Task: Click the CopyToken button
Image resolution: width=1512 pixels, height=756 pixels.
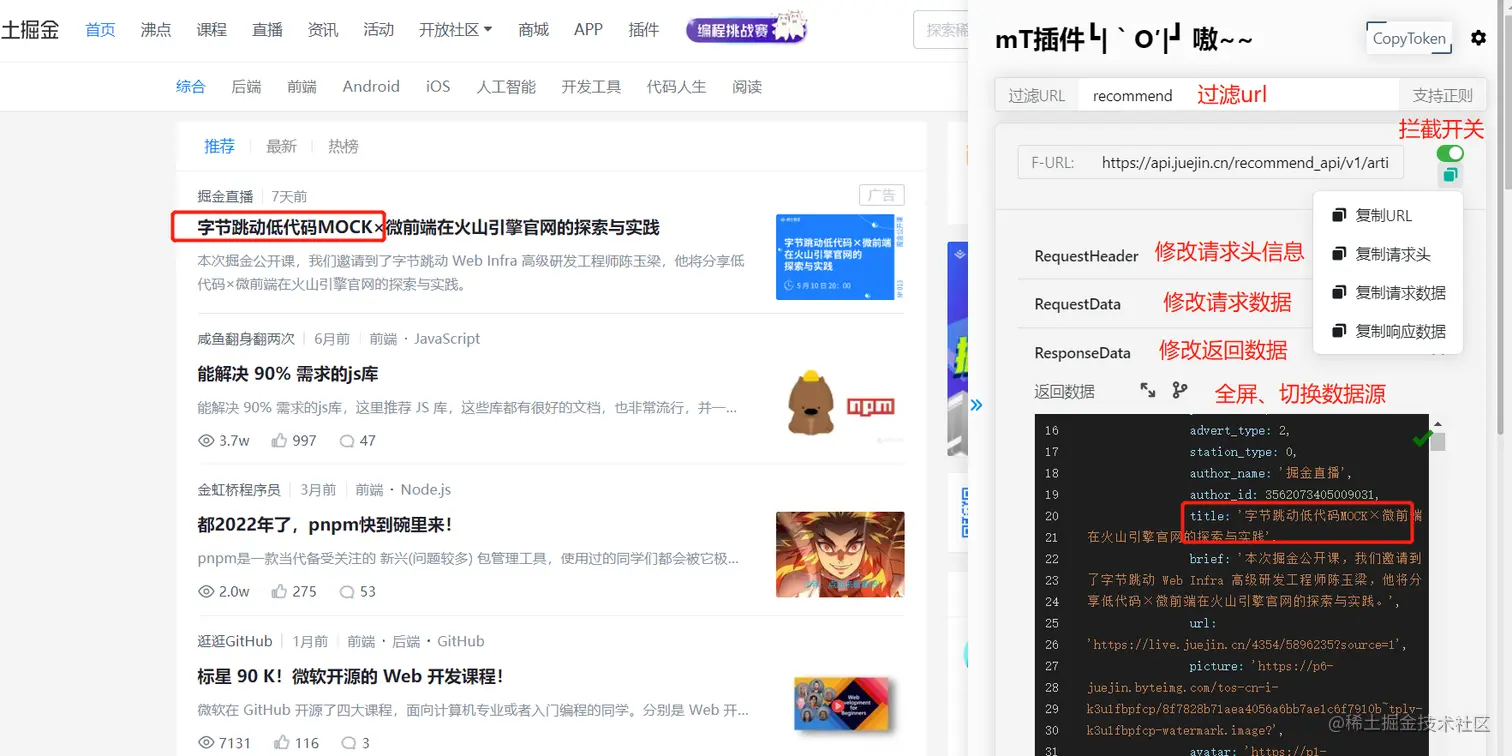Action: [1409, 38]
